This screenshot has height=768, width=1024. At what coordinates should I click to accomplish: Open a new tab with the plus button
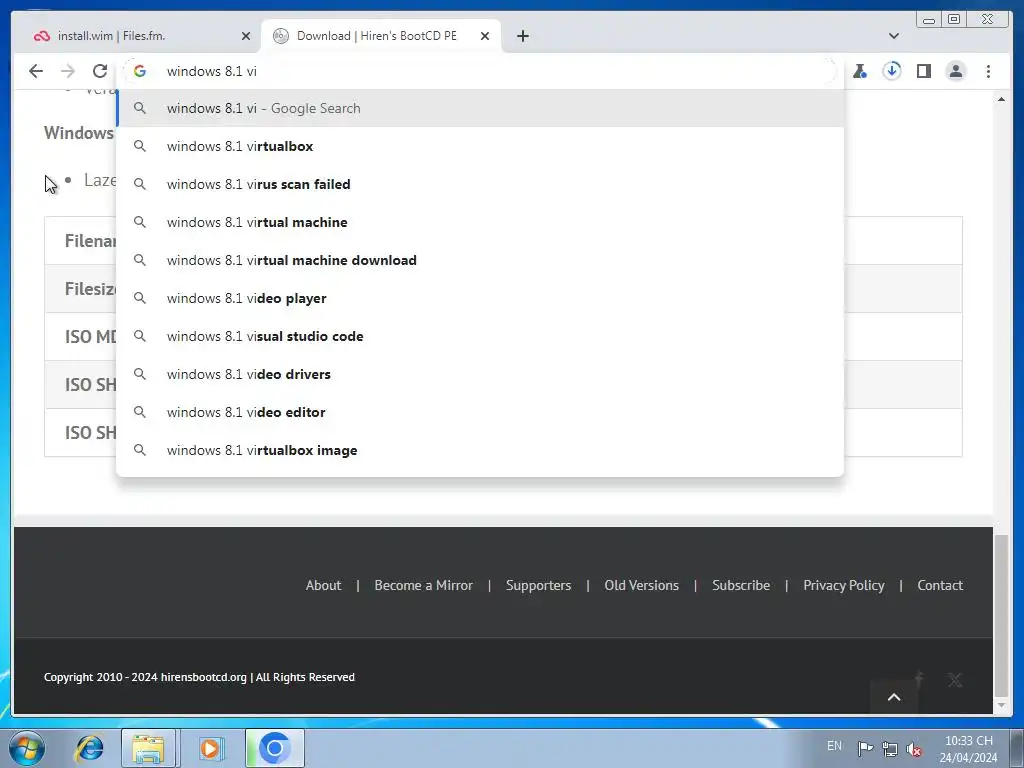pyautogui.click(x=522, y=36)
